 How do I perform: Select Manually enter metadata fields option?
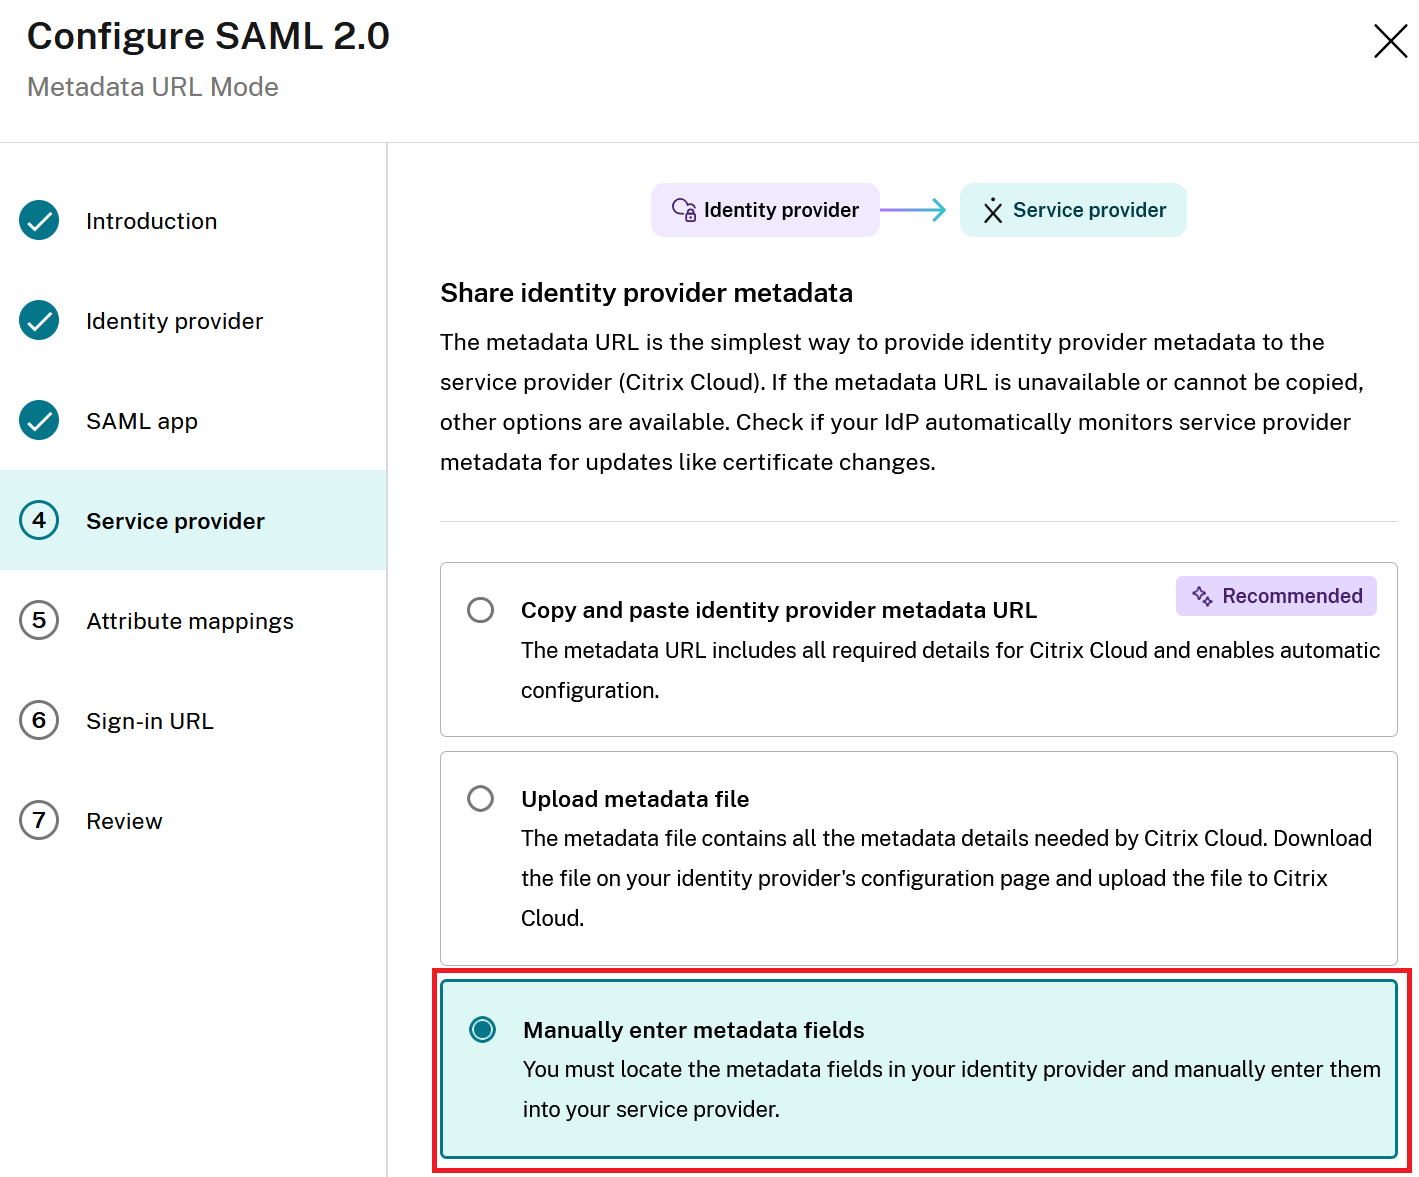(x=483, y=1029)
